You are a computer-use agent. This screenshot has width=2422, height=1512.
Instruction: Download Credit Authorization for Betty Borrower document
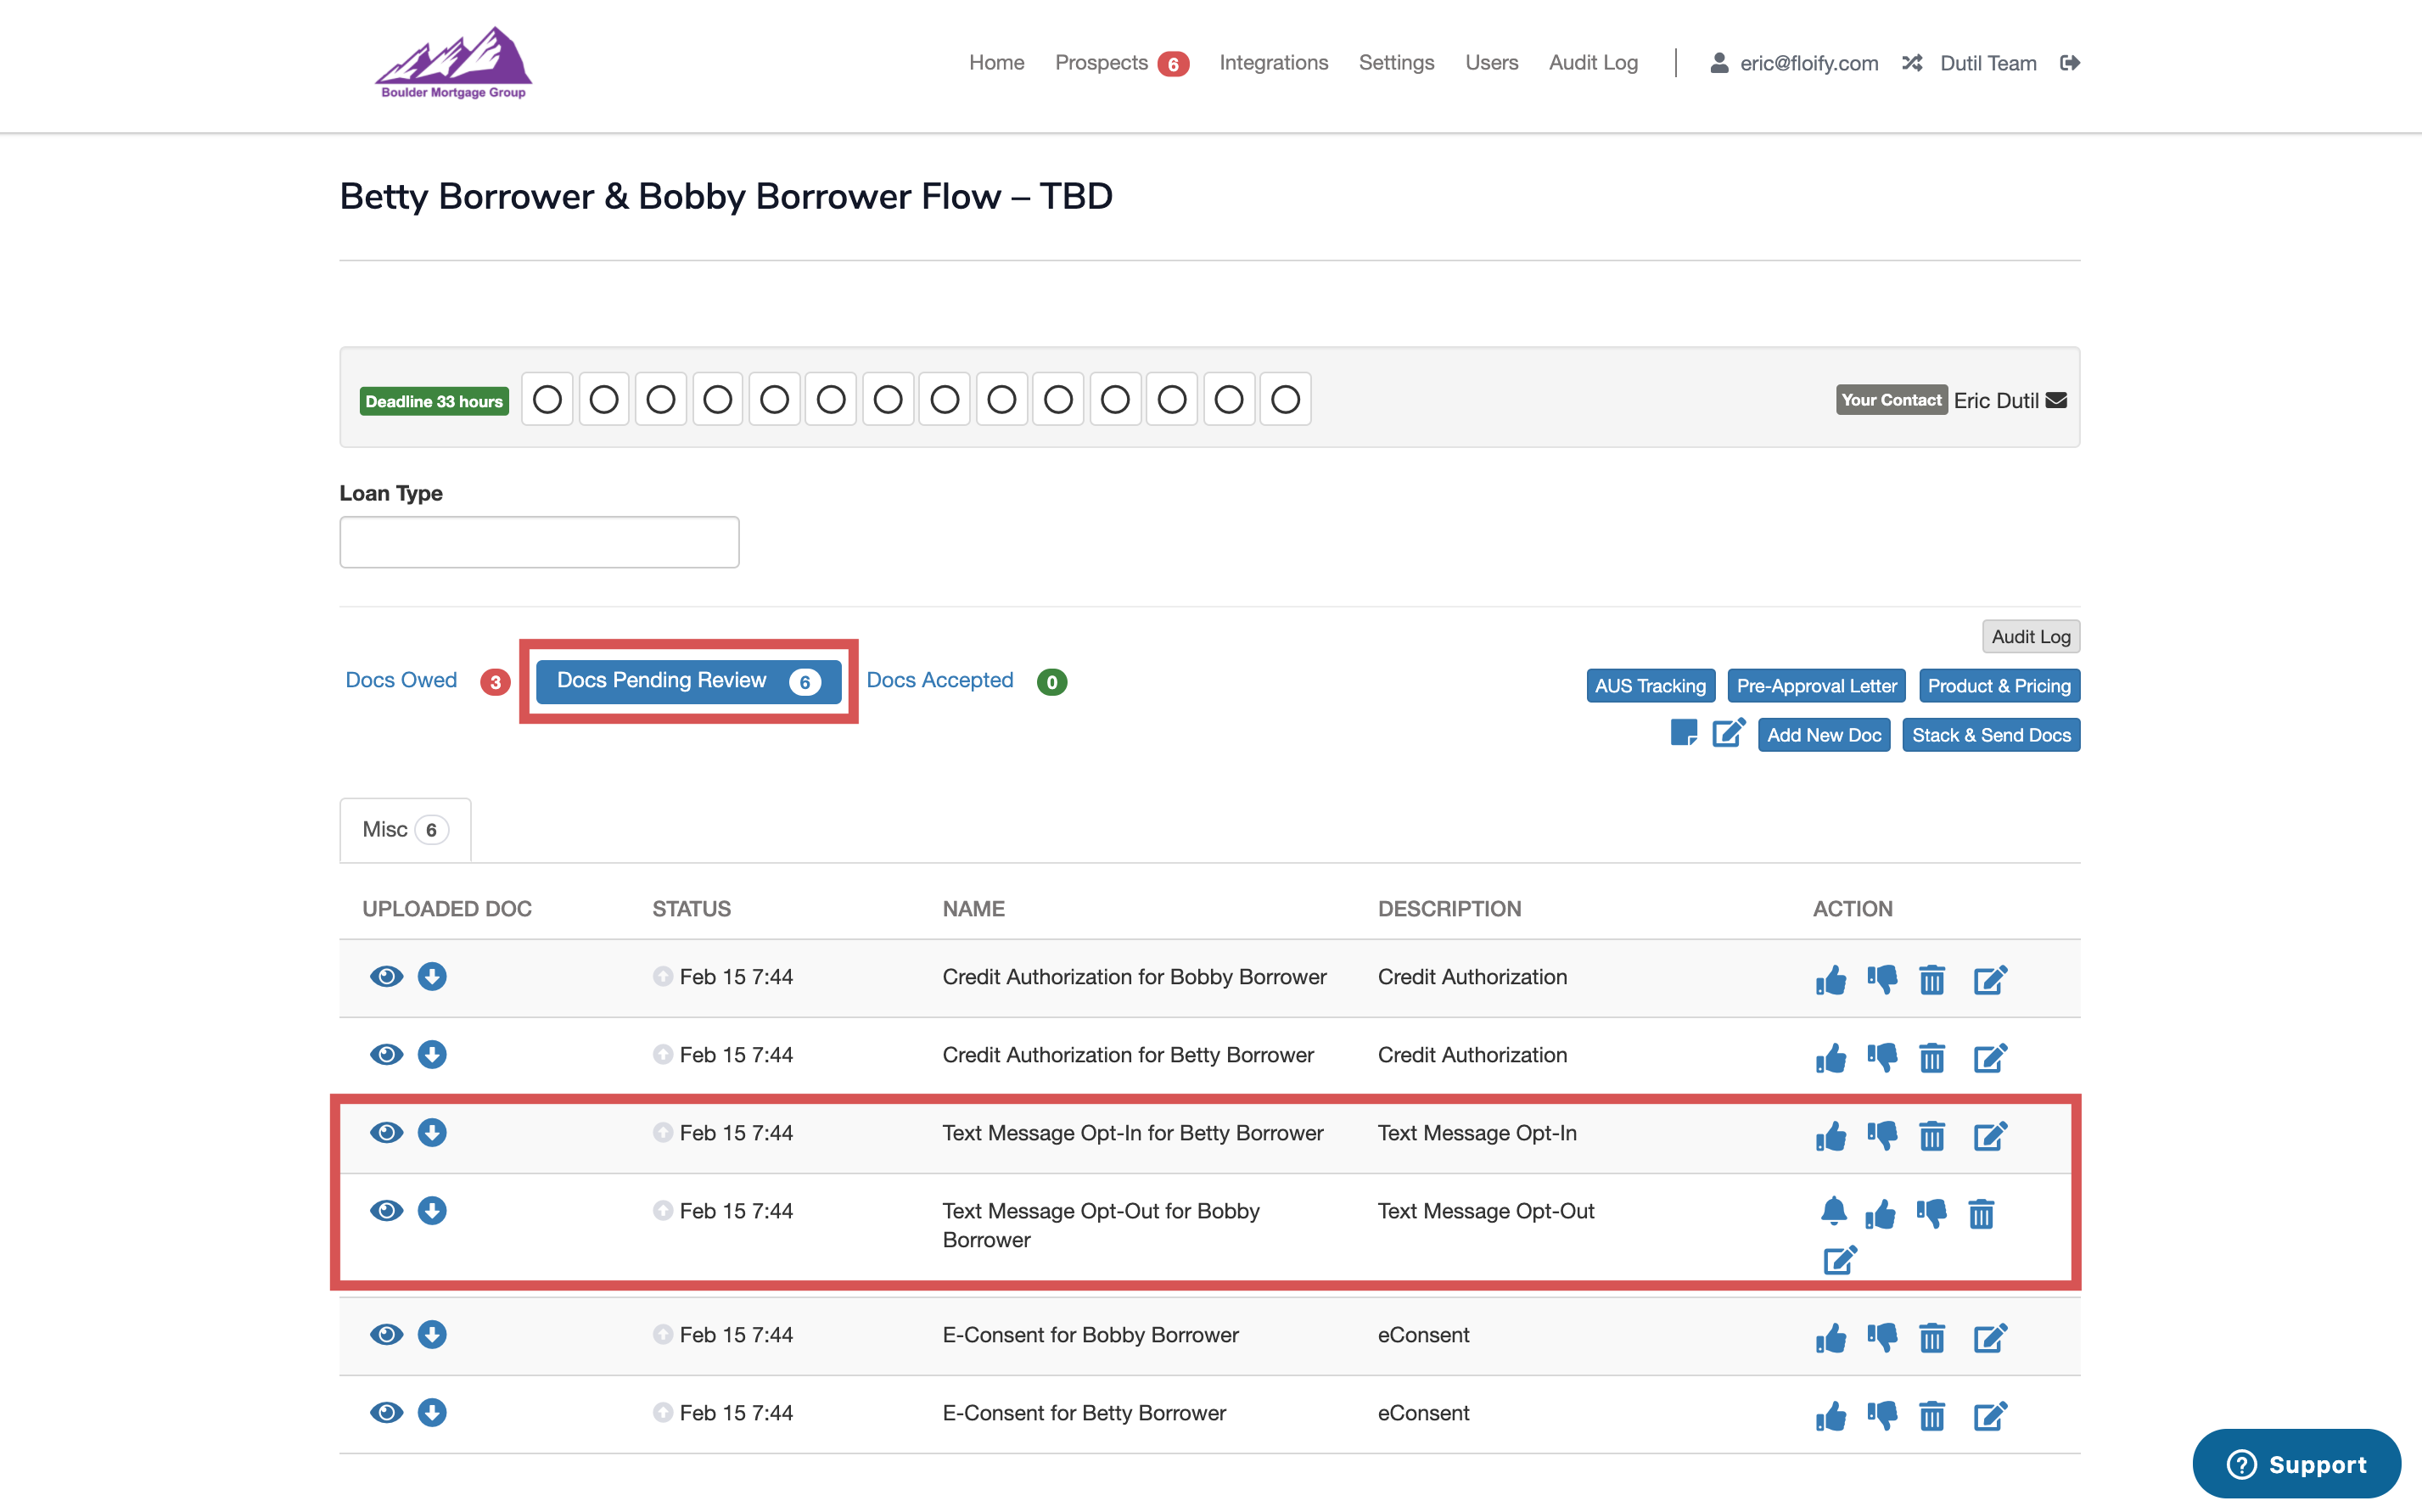[432, 1054]
